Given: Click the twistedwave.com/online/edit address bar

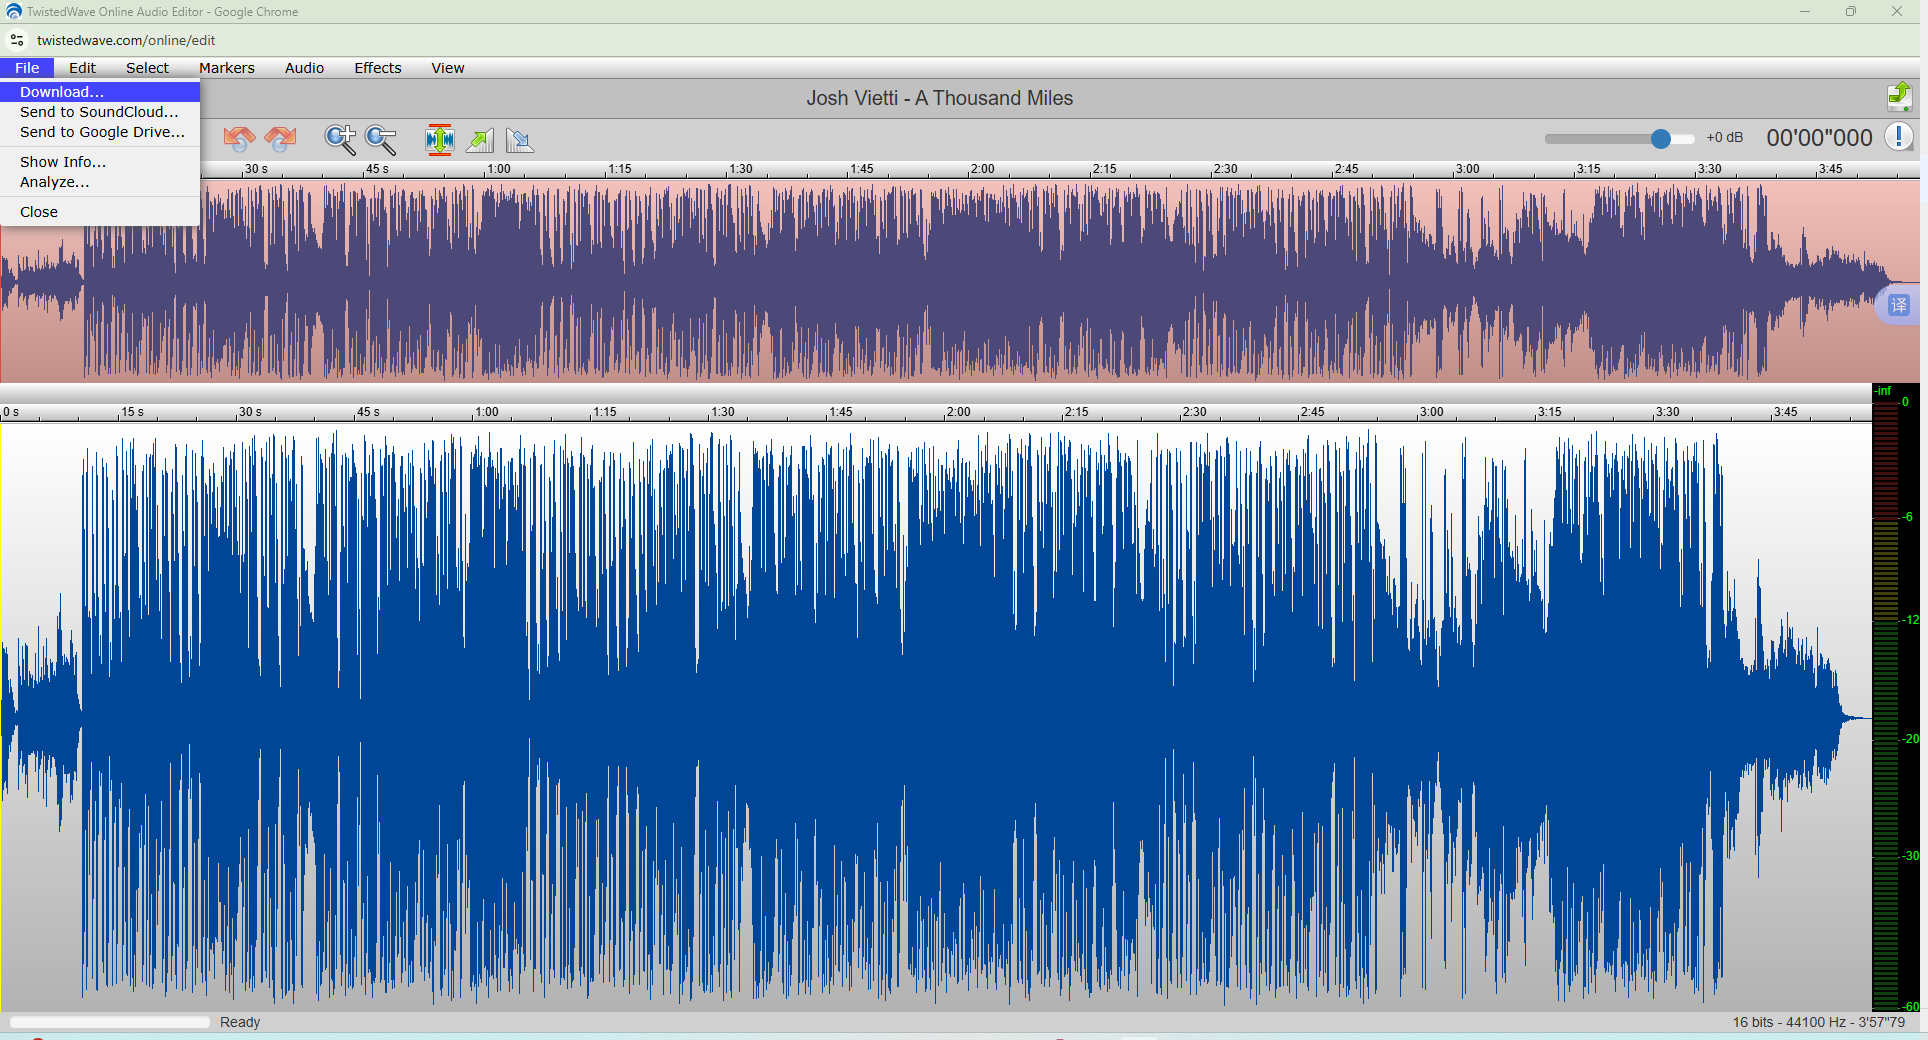Looking at the screenshot, I should coord(126,40).
